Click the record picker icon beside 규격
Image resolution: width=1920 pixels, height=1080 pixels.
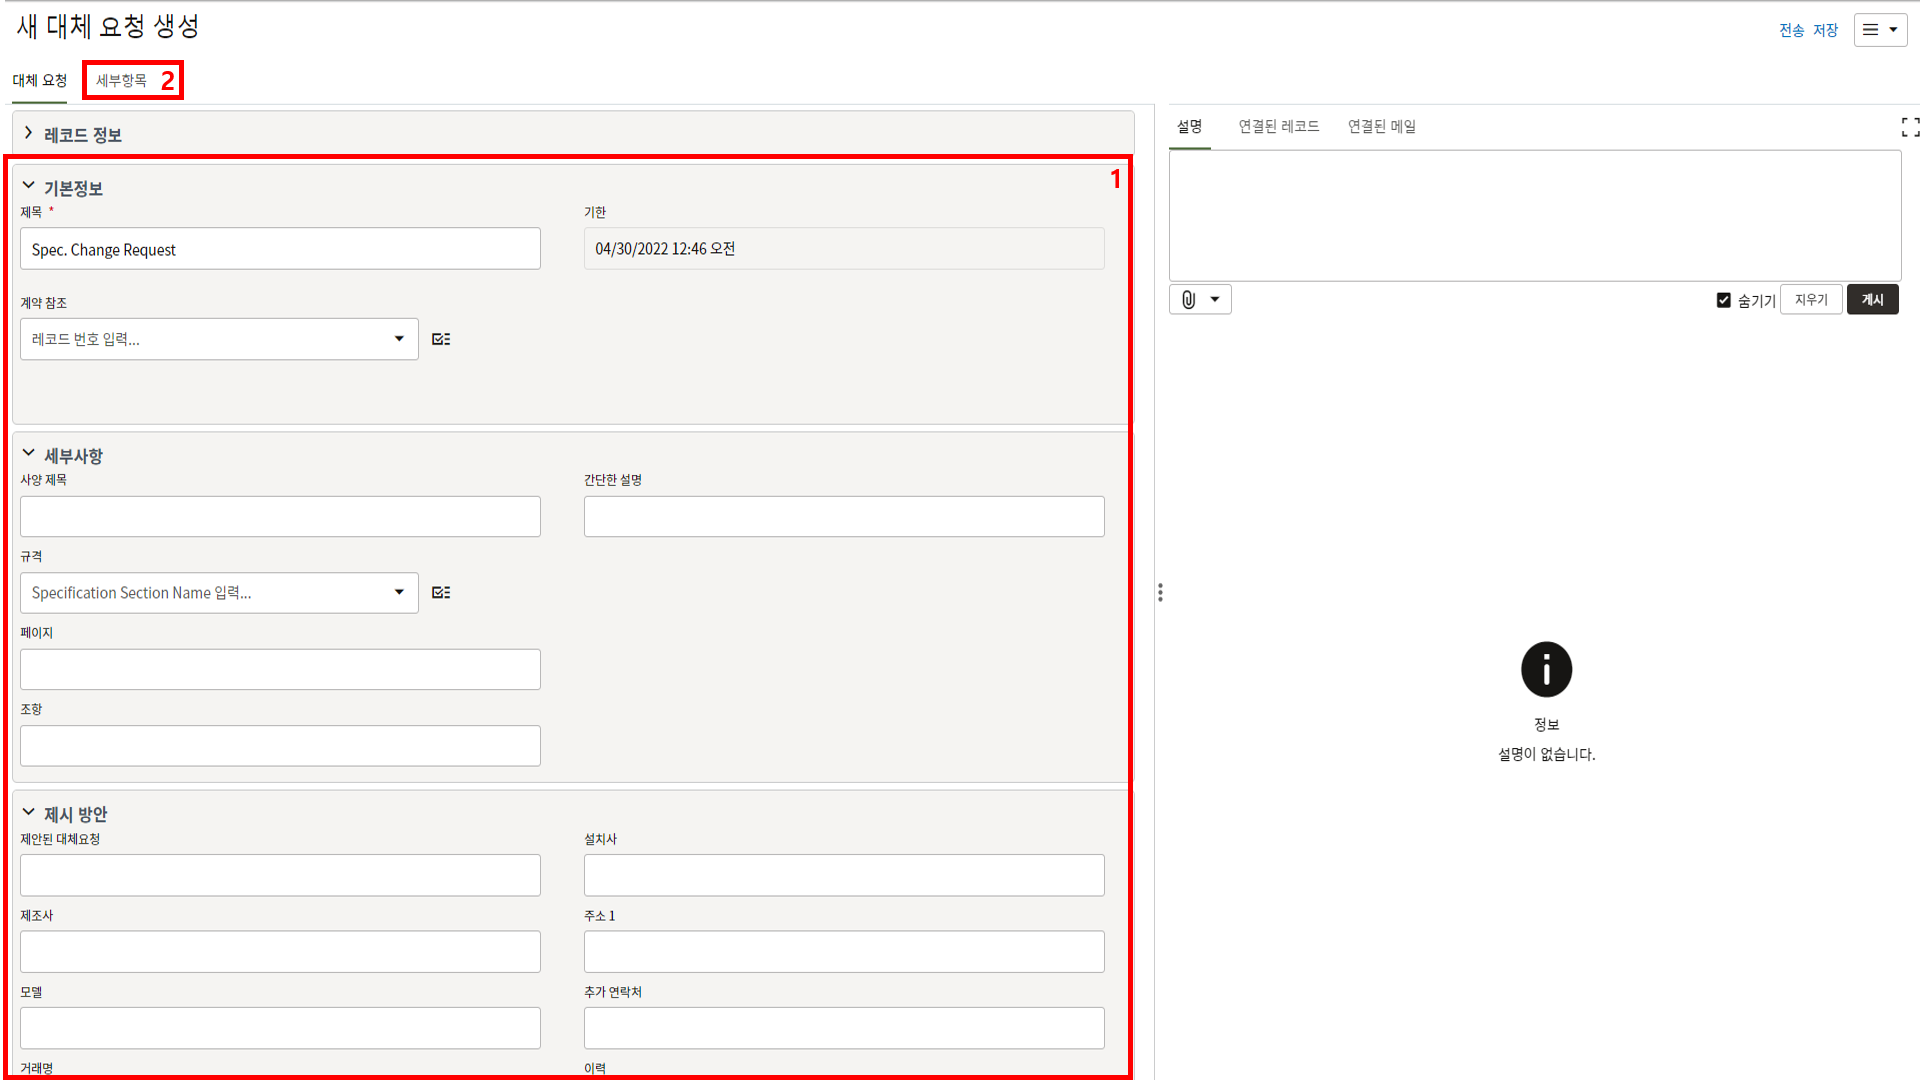[441, 593]
